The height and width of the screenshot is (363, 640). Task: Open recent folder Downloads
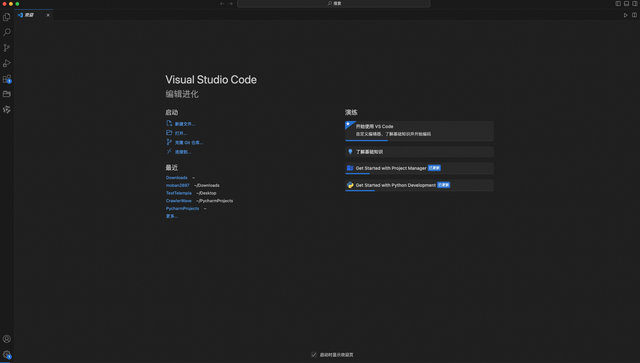coord(176,178)
